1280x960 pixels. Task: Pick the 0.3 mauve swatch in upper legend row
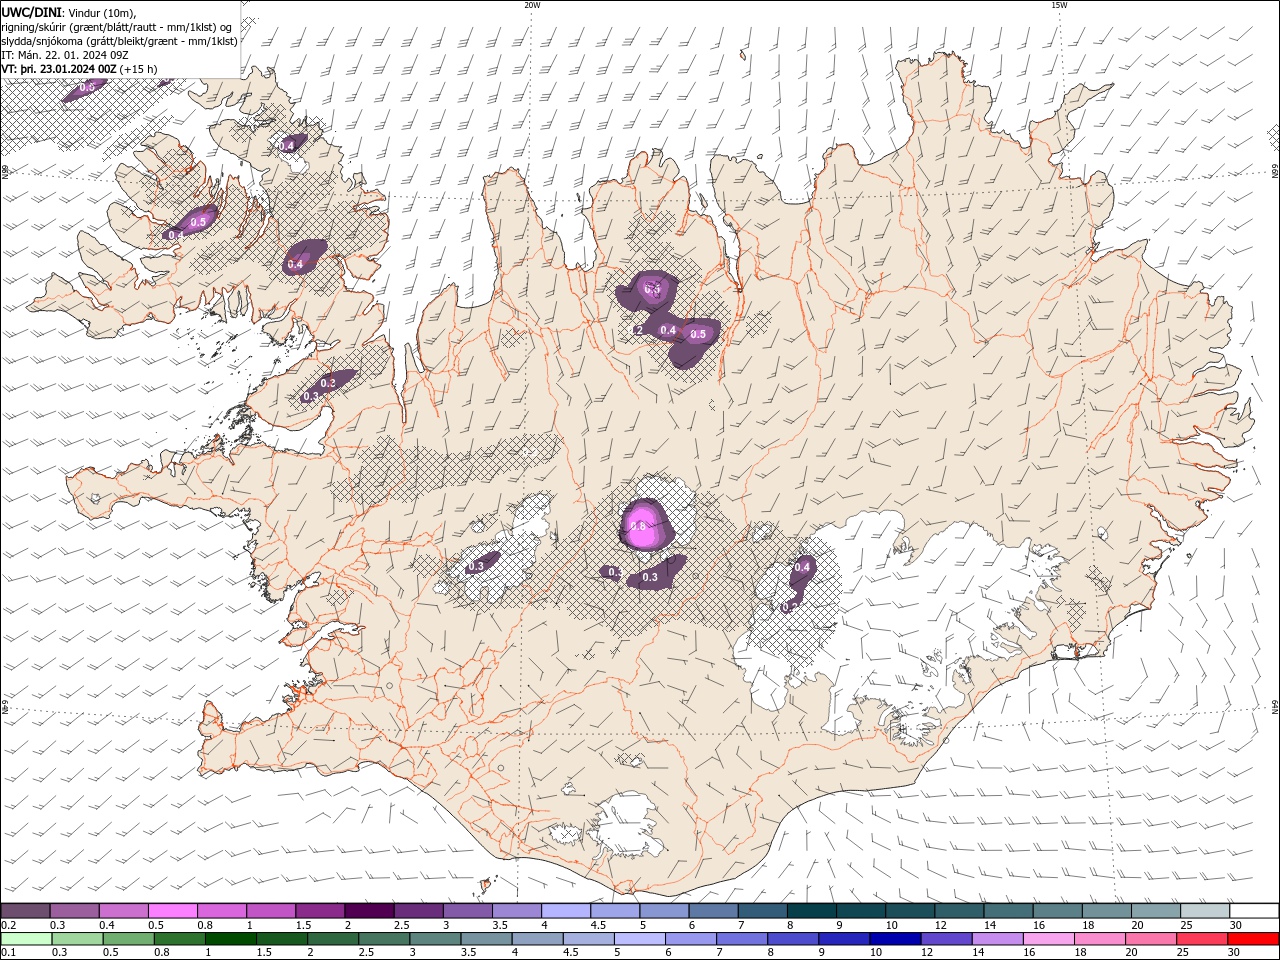coord(75,911)
